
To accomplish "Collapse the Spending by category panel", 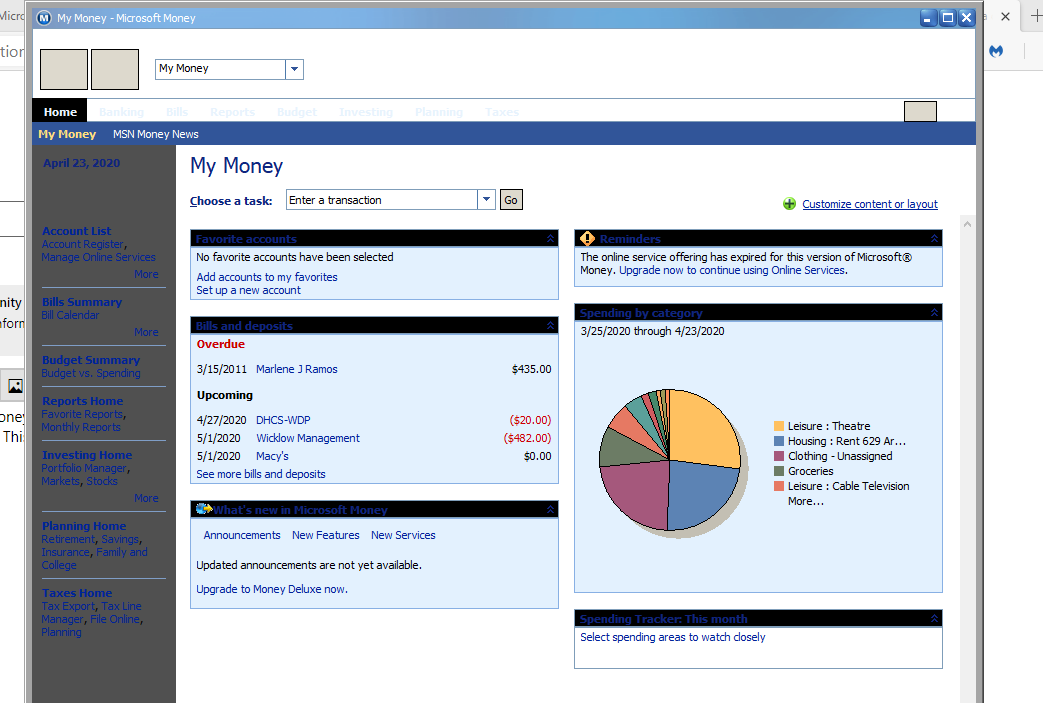I will pyautogui.click(x=934, y=312).
